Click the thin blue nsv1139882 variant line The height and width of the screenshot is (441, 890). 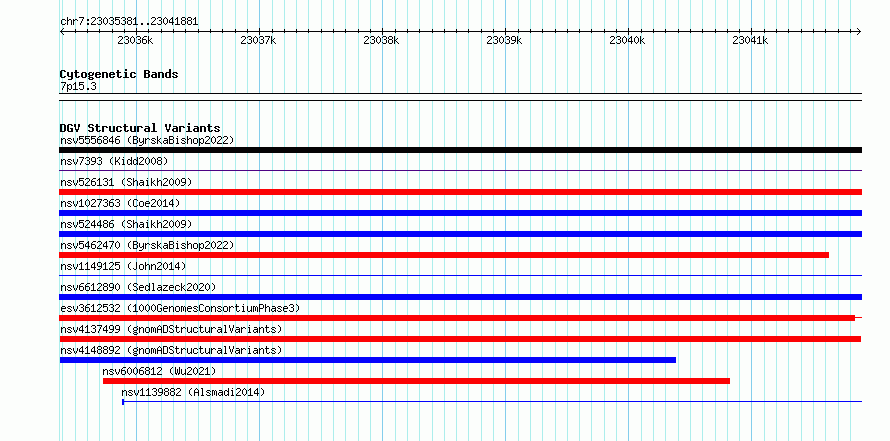pyautogui.click(x=492, y=402)
